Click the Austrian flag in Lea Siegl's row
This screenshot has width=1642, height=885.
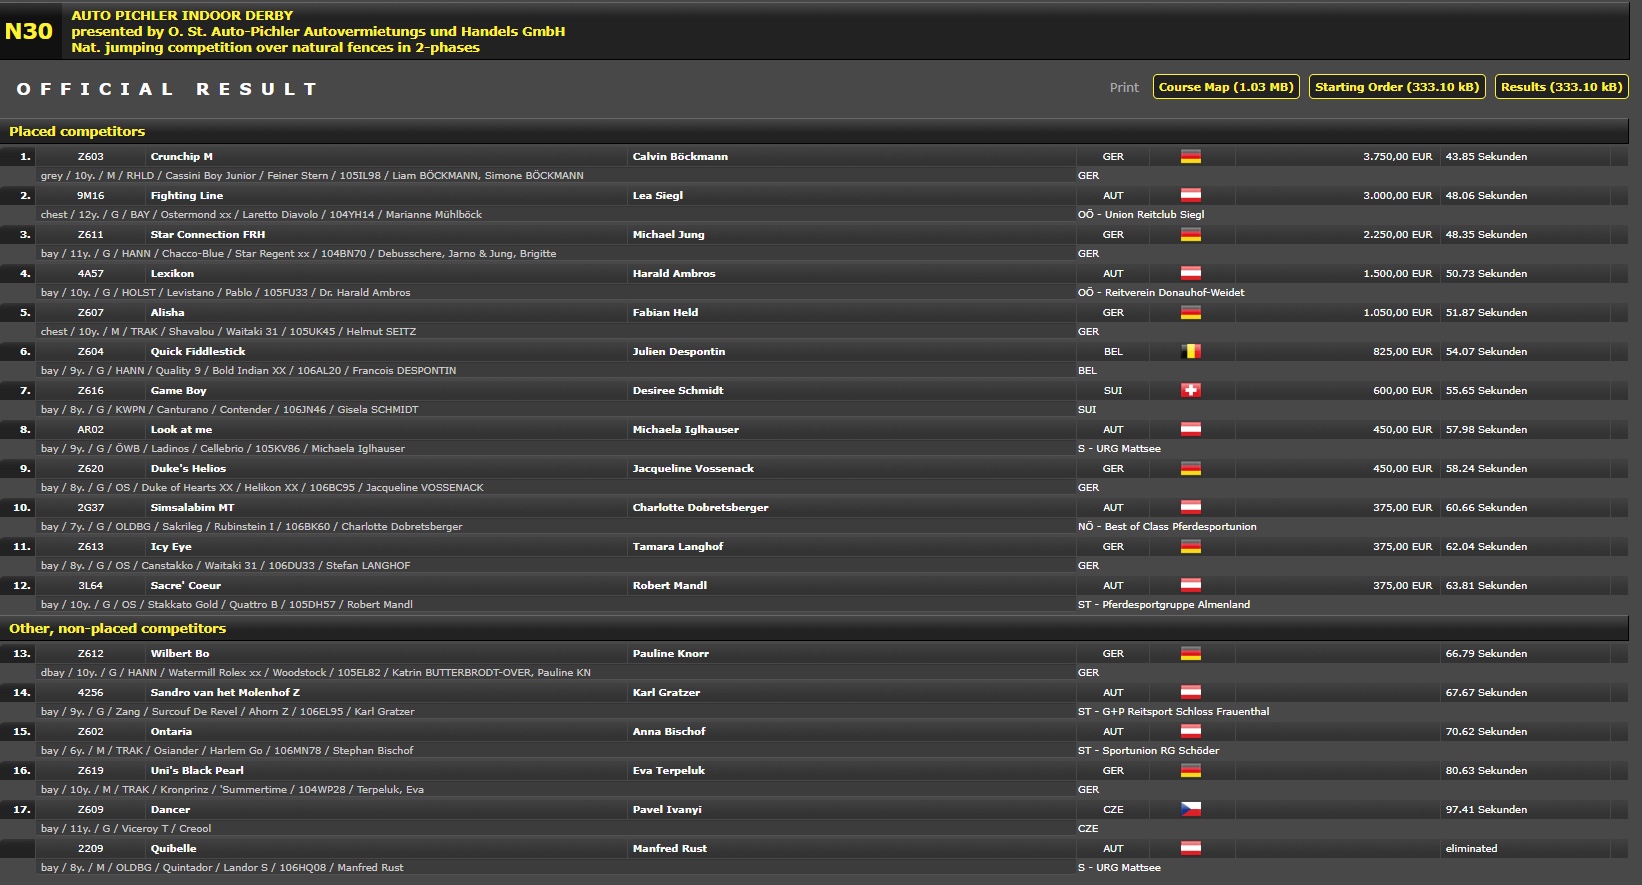1190,196
